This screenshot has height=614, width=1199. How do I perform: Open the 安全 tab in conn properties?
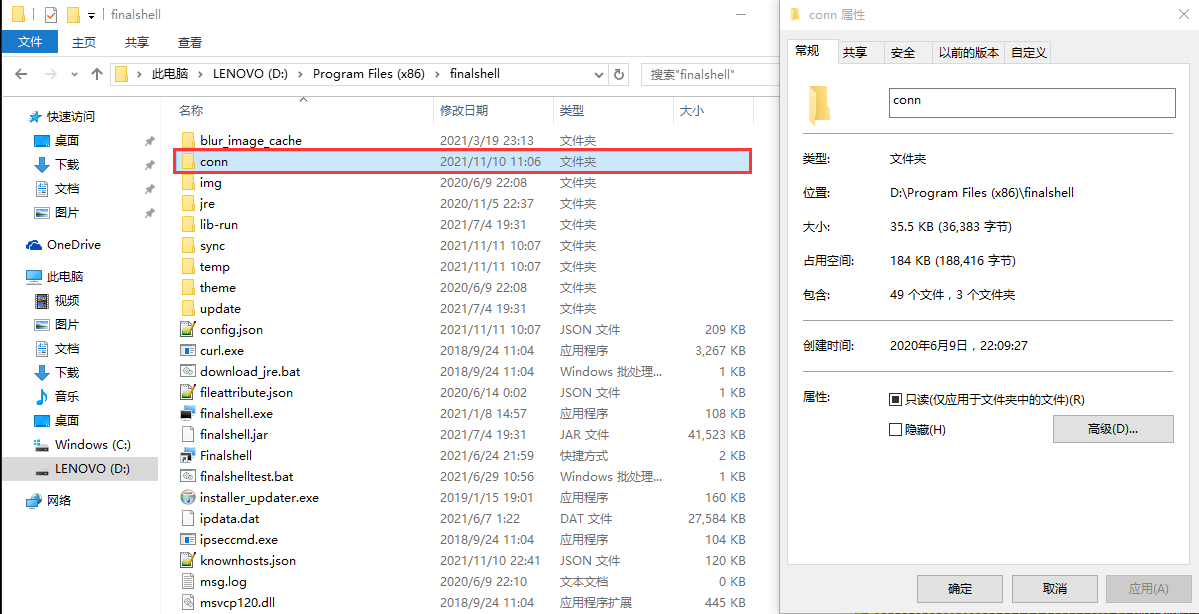905,52
